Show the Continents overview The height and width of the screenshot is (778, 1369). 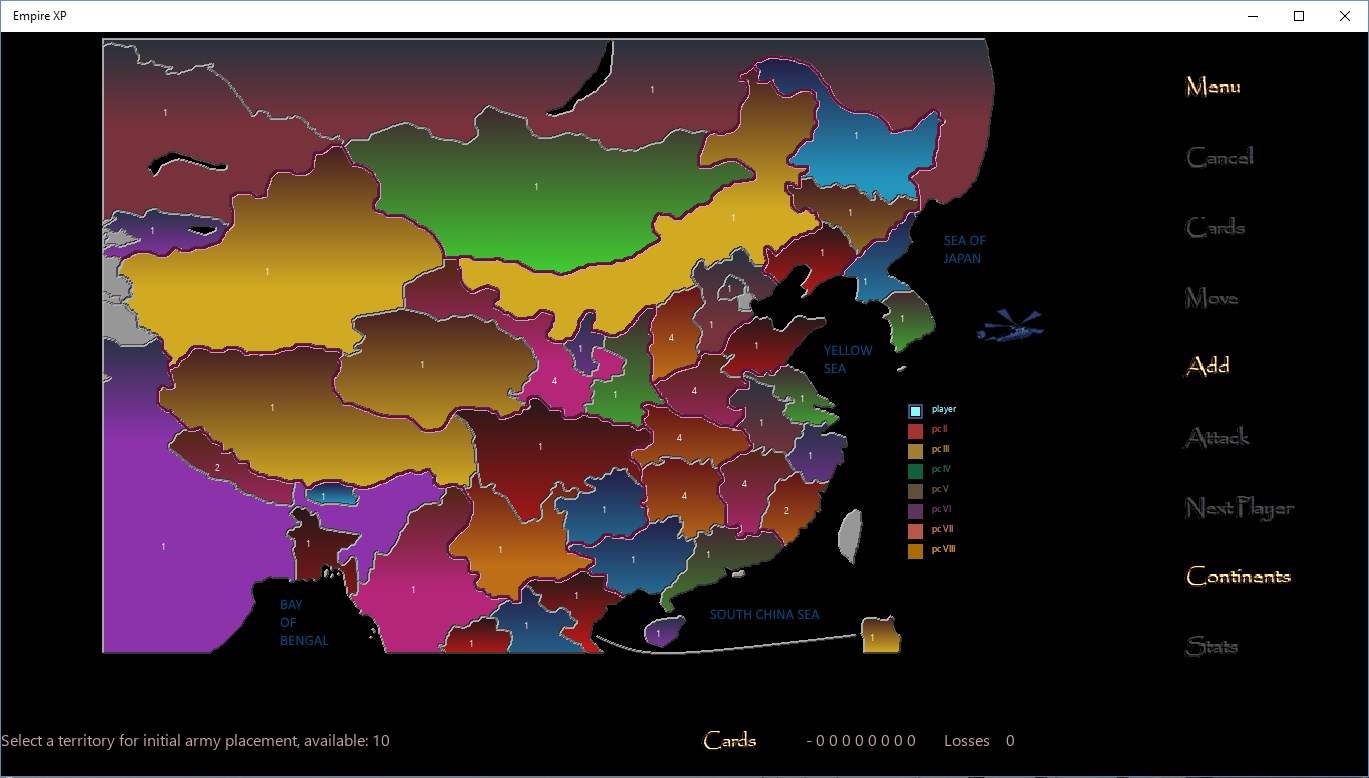[x=1238, y=577]
